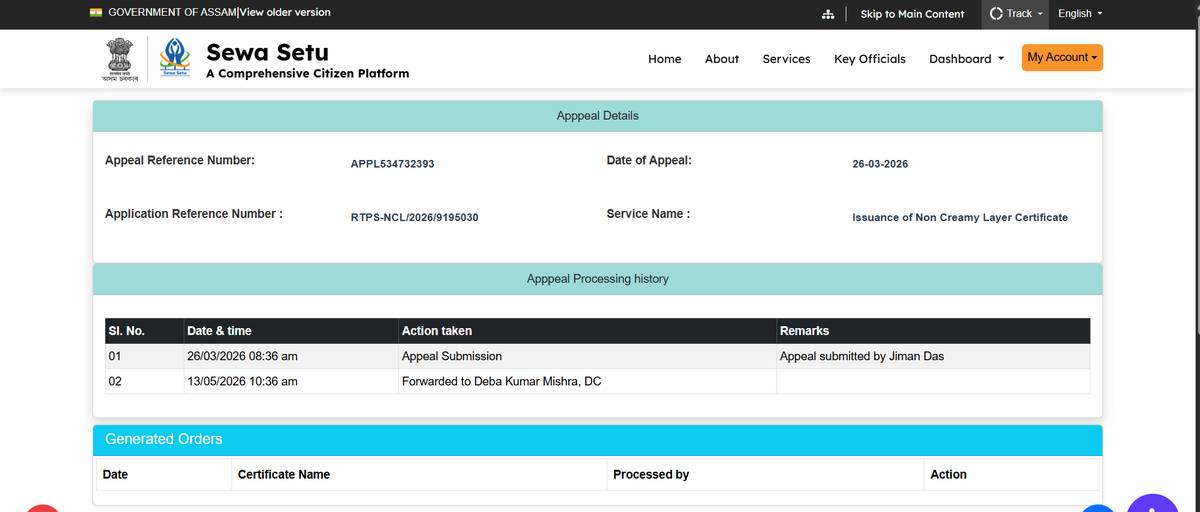The image size is (1200, 512).
Task: Click the India flag icon
Action: [x=96, y=13]
